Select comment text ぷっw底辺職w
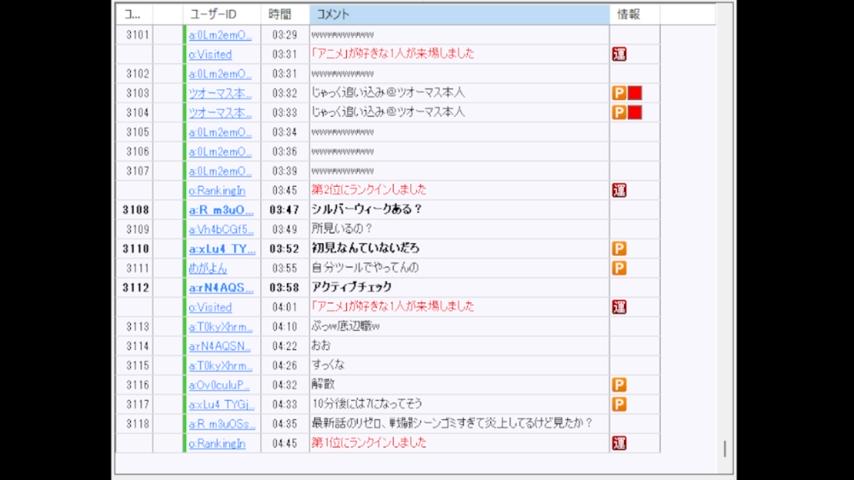This screenshot has width=854, height=480. pos(345,326)
